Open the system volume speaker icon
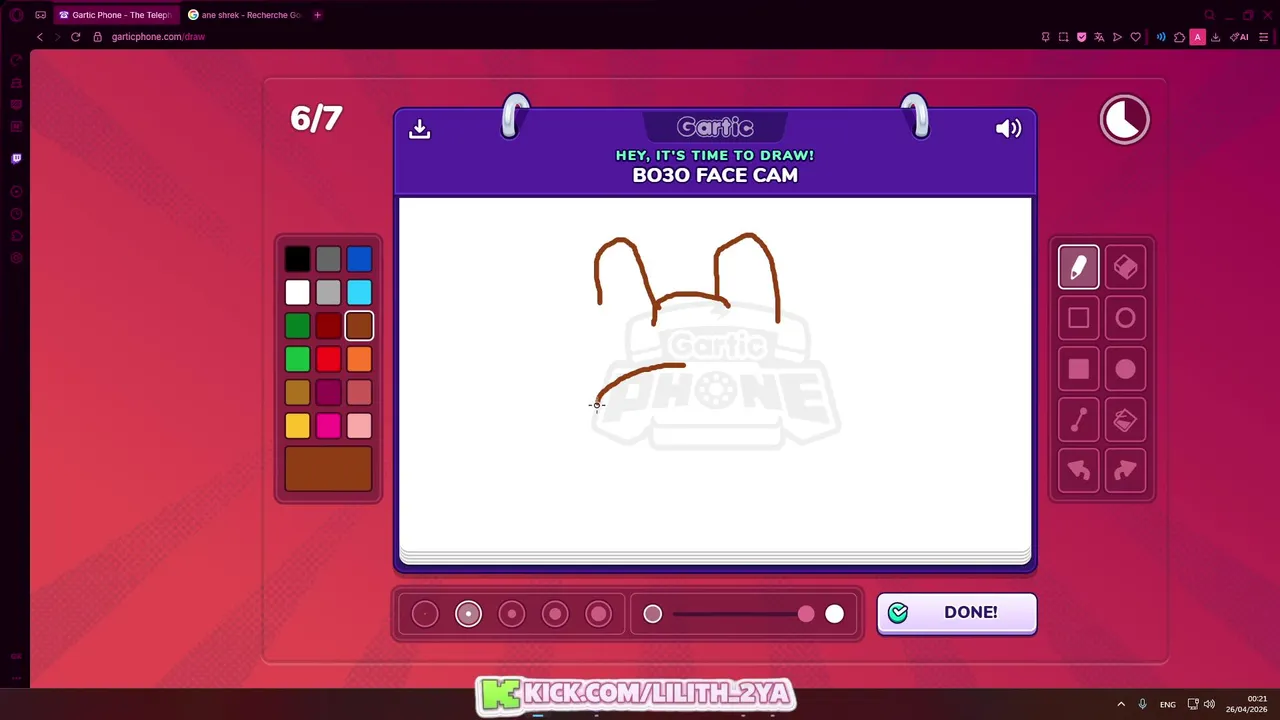1280x720 pixels. tap(1209, 704)
